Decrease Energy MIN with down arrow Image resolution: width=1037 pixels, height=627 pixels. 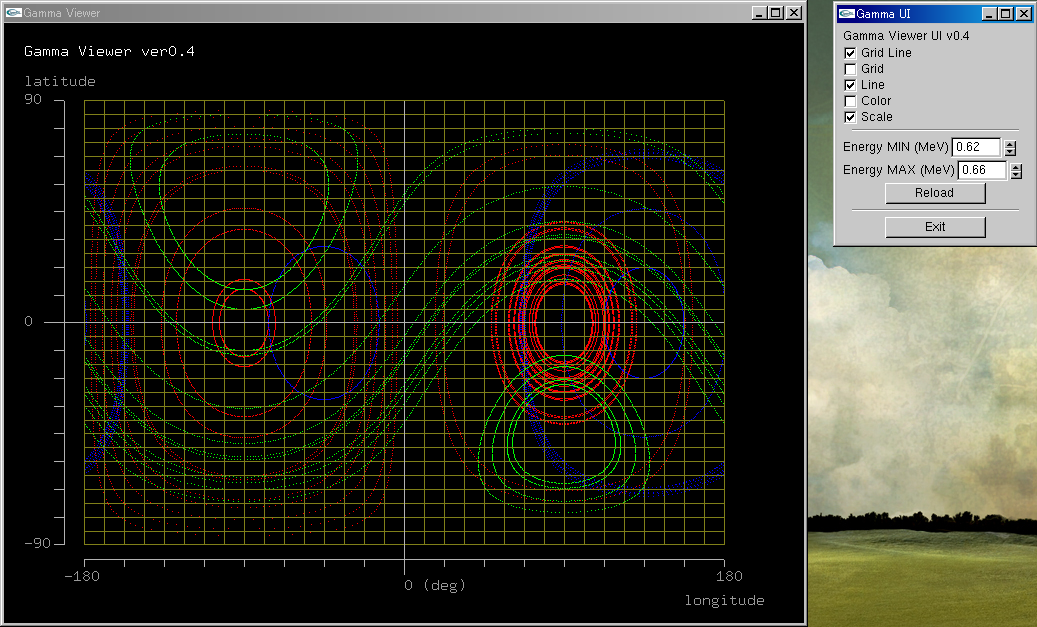[x=1010, y=152]
